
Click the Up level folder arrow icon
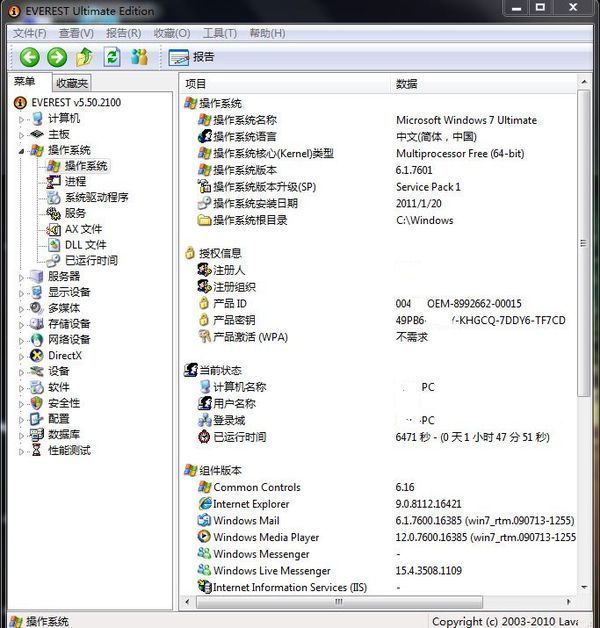85,57
